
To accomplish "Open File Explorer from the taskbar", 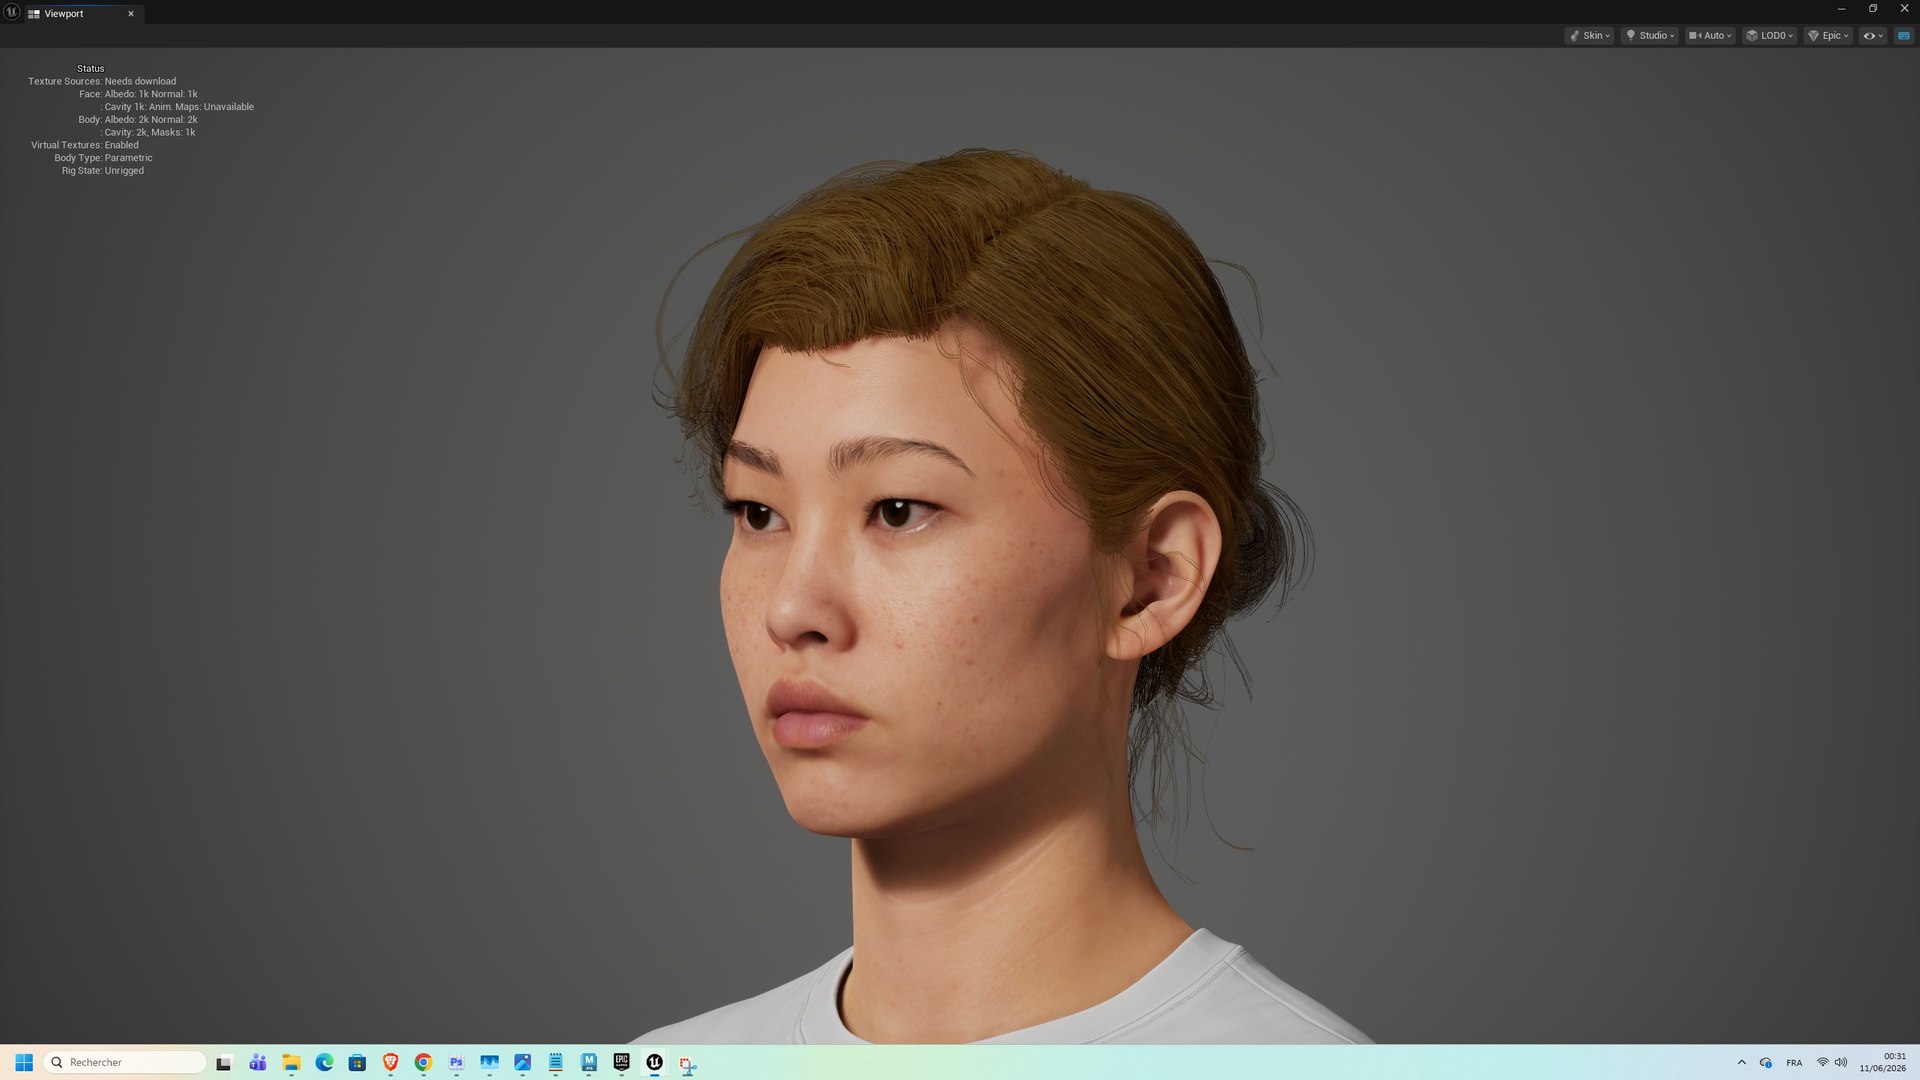I will (x=291, y=1062).
